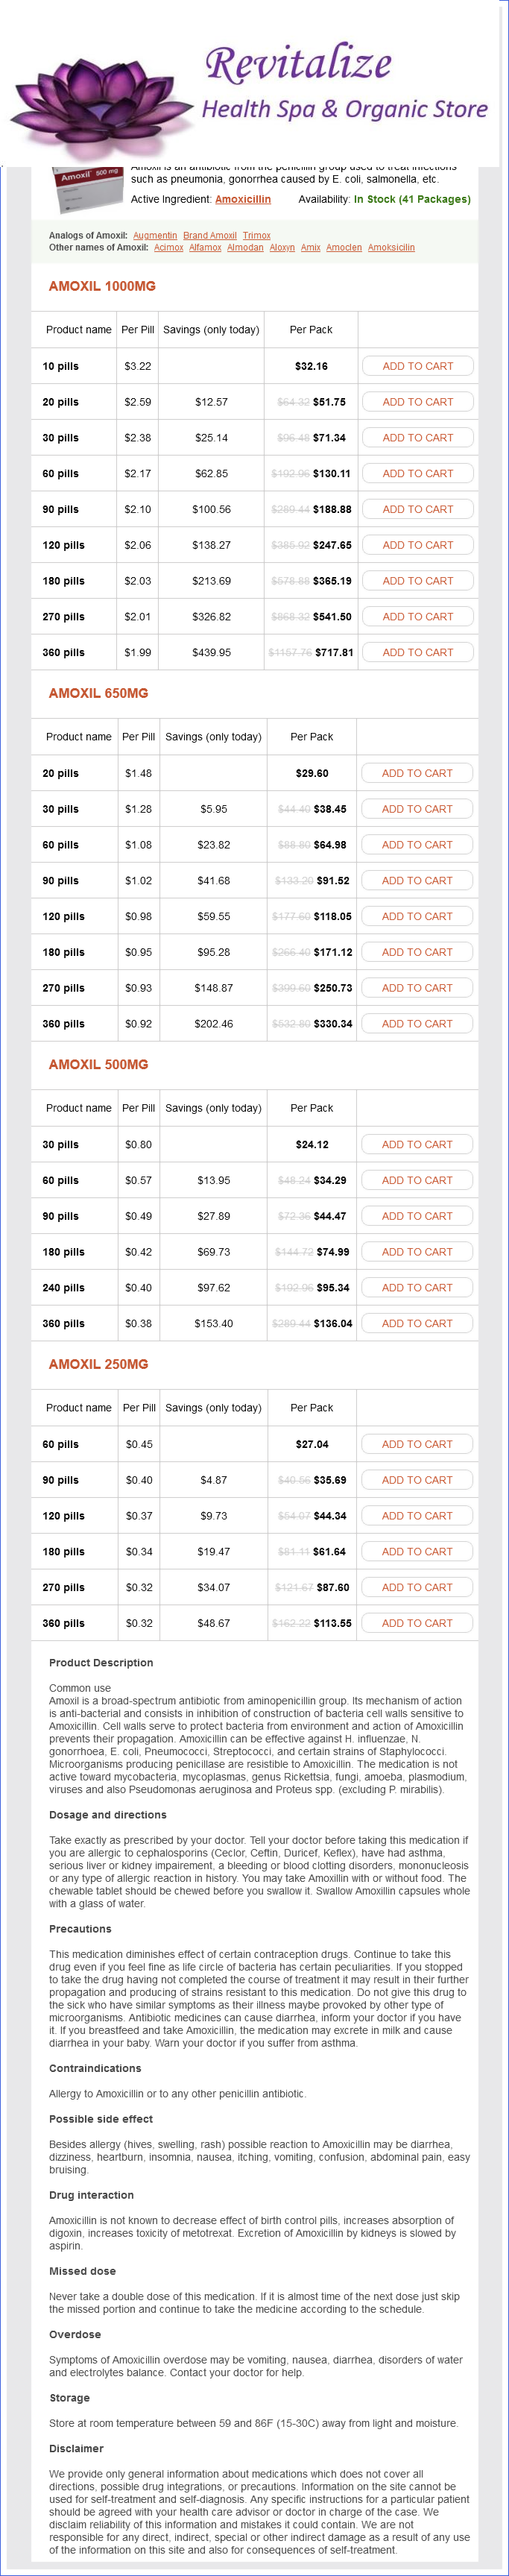Open the Amoclen link

344,248
